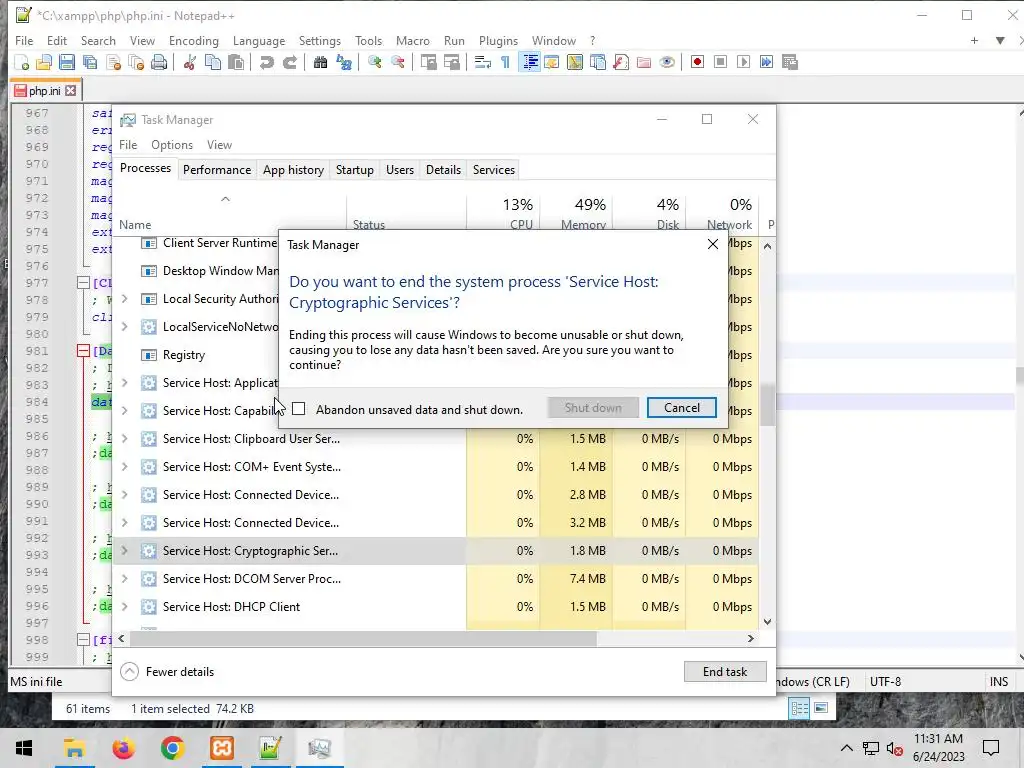The width and height of the screenshot is (1024, 768).
Task: Switch to the Startup tab
Action: click(x=355, y=170)
